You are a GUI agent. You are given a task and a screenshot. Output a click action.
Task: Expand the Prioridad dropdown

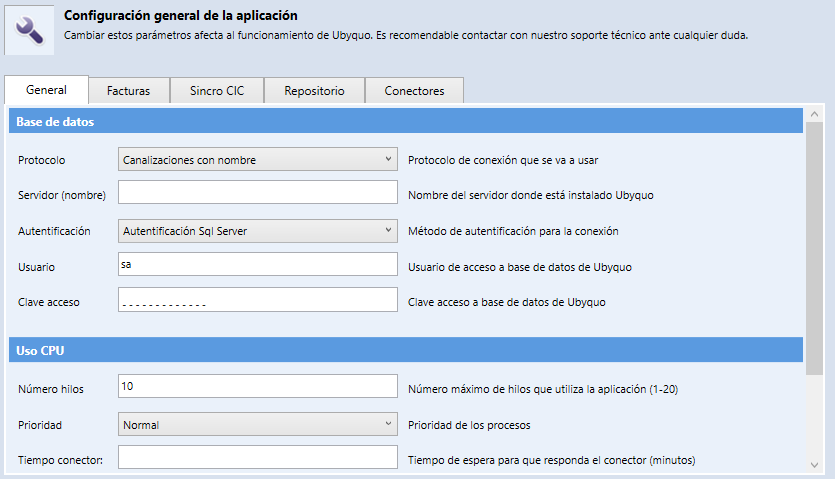click(258, 424)
